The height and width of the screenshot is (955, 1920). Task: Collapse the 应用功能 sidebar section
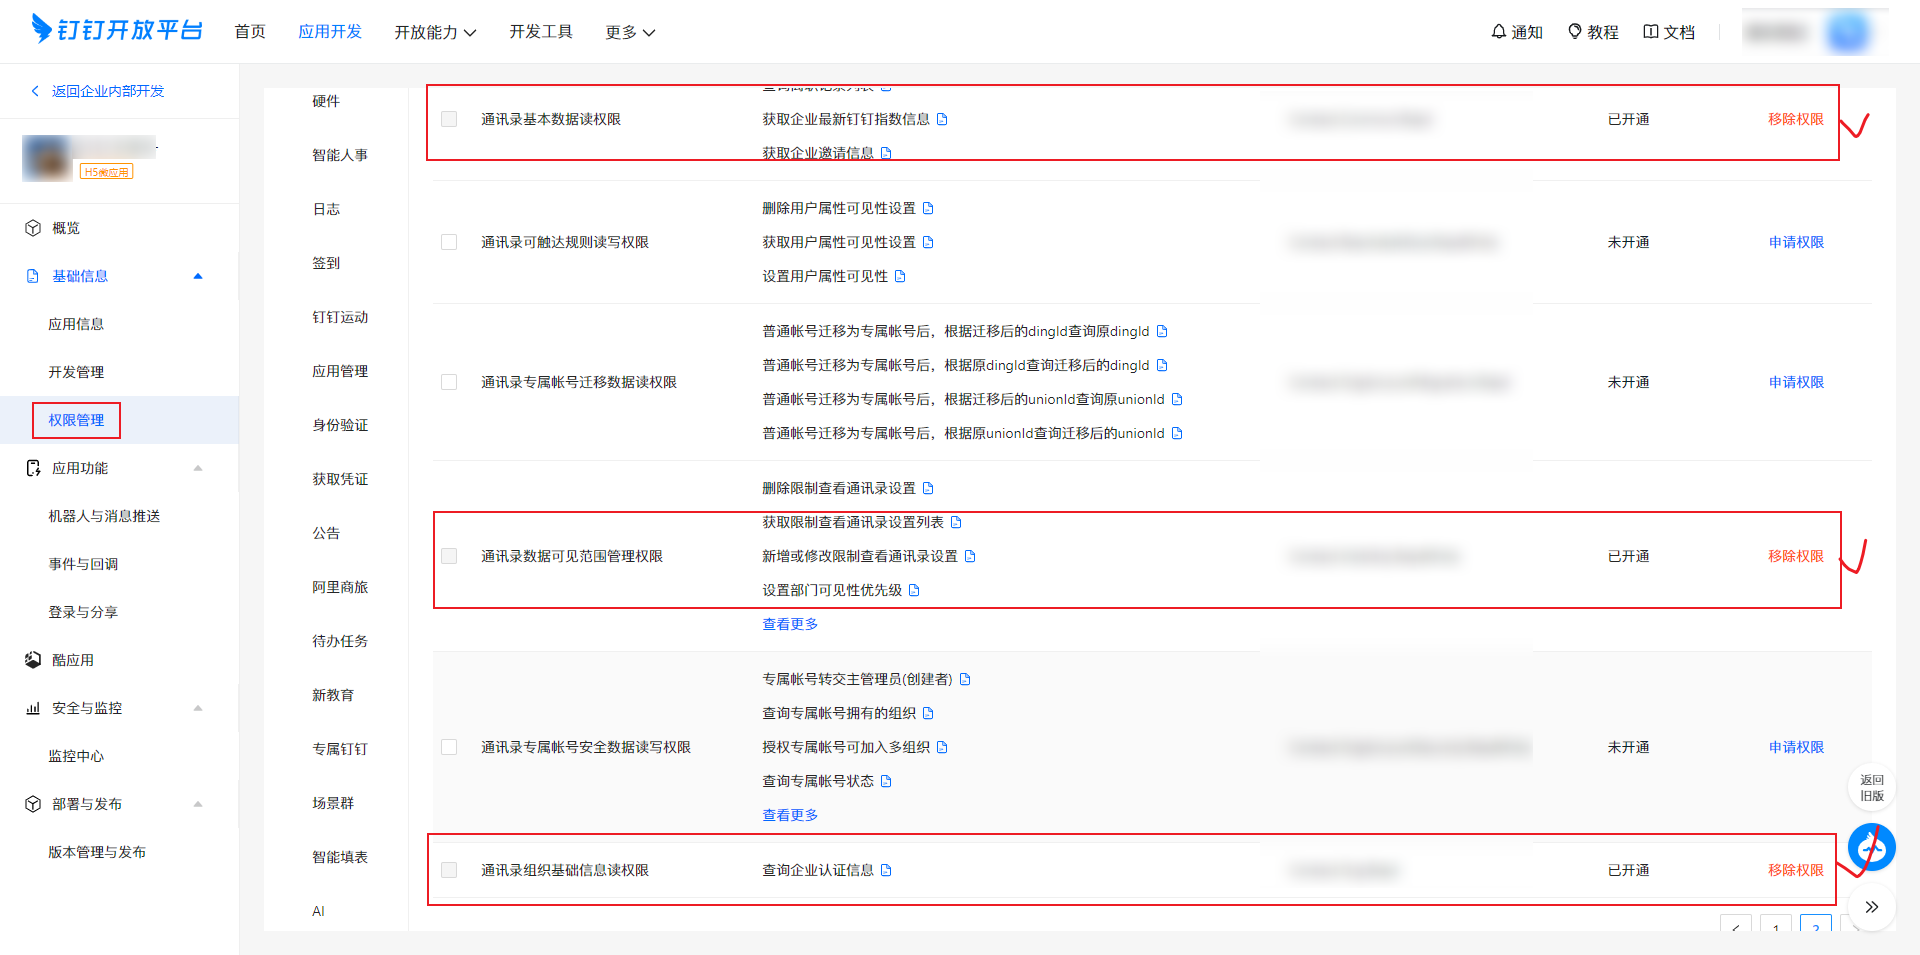click(198, 468)
